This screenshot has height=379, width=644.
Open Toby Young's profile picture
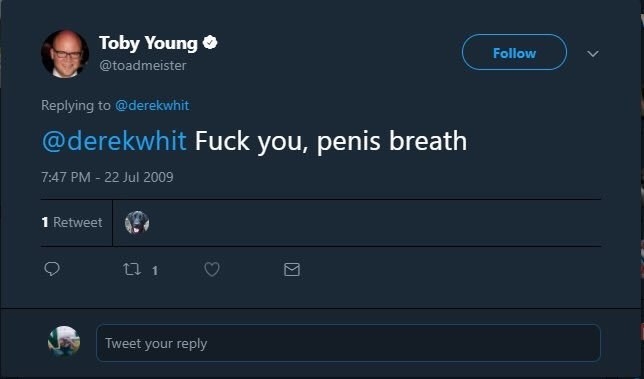click(64, 54)
